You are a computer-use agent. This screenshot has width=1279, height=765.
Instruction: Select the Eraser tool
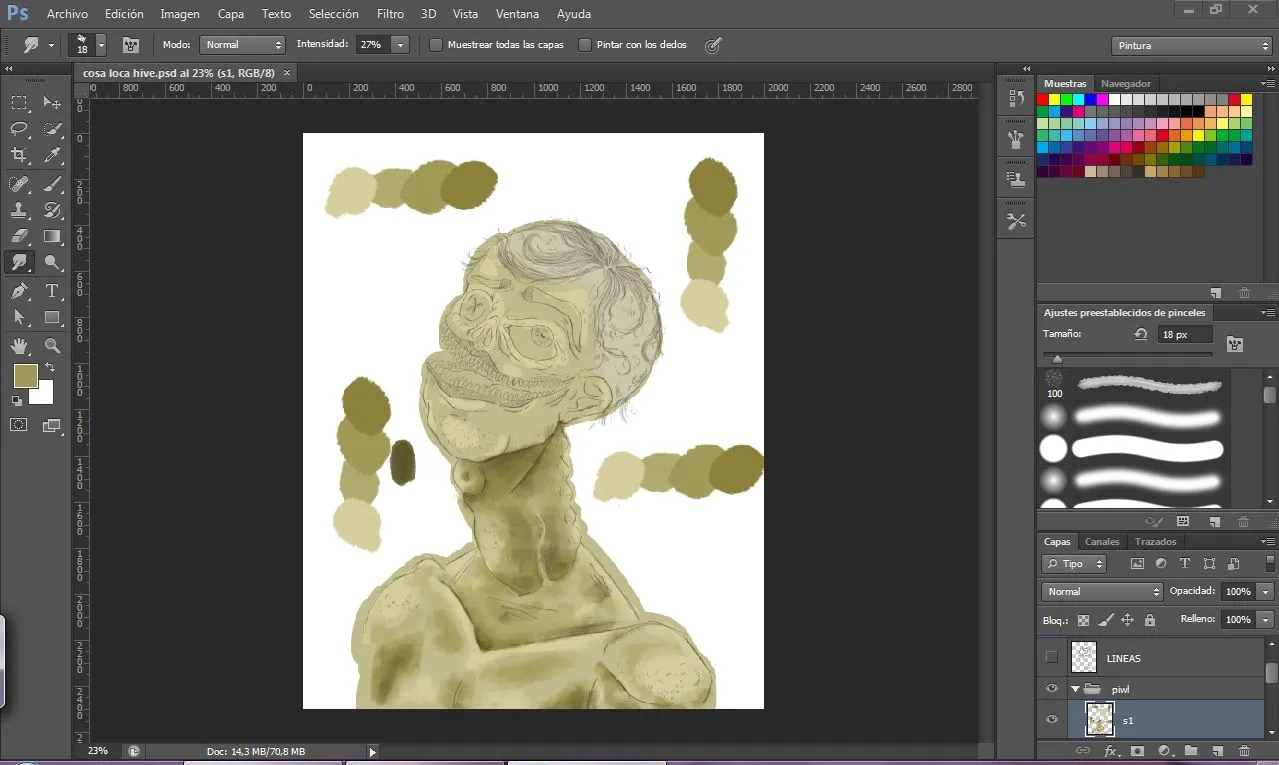(19, 237)
